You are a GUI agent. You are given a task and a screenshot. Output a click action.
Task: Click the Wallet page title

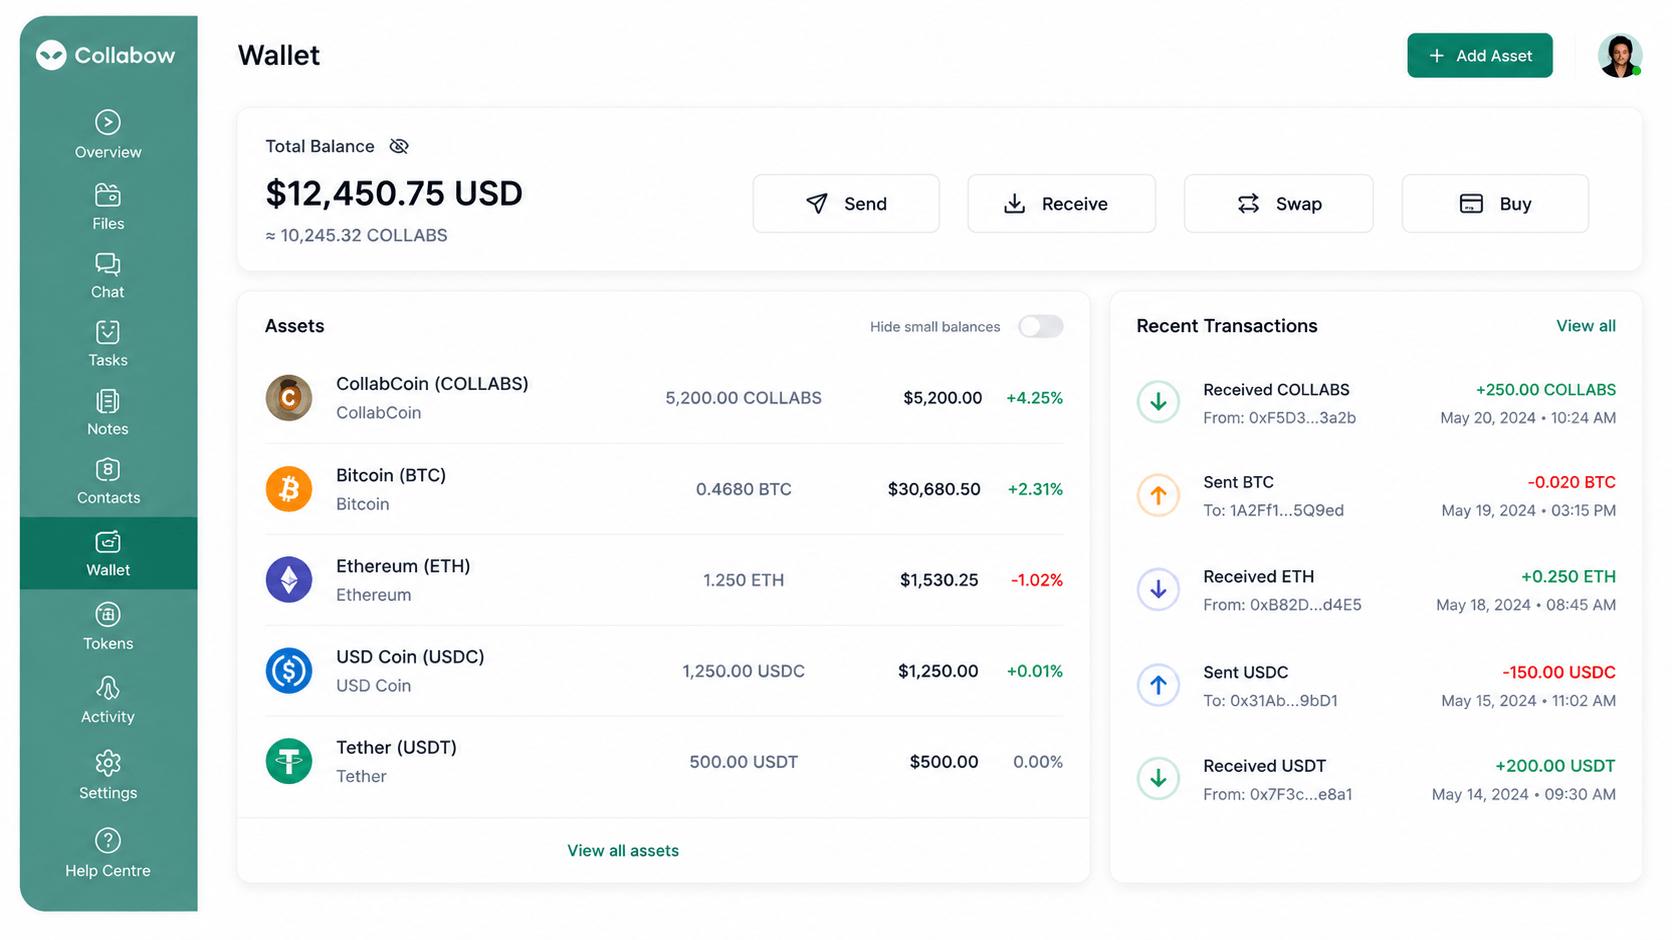point(279,56)
